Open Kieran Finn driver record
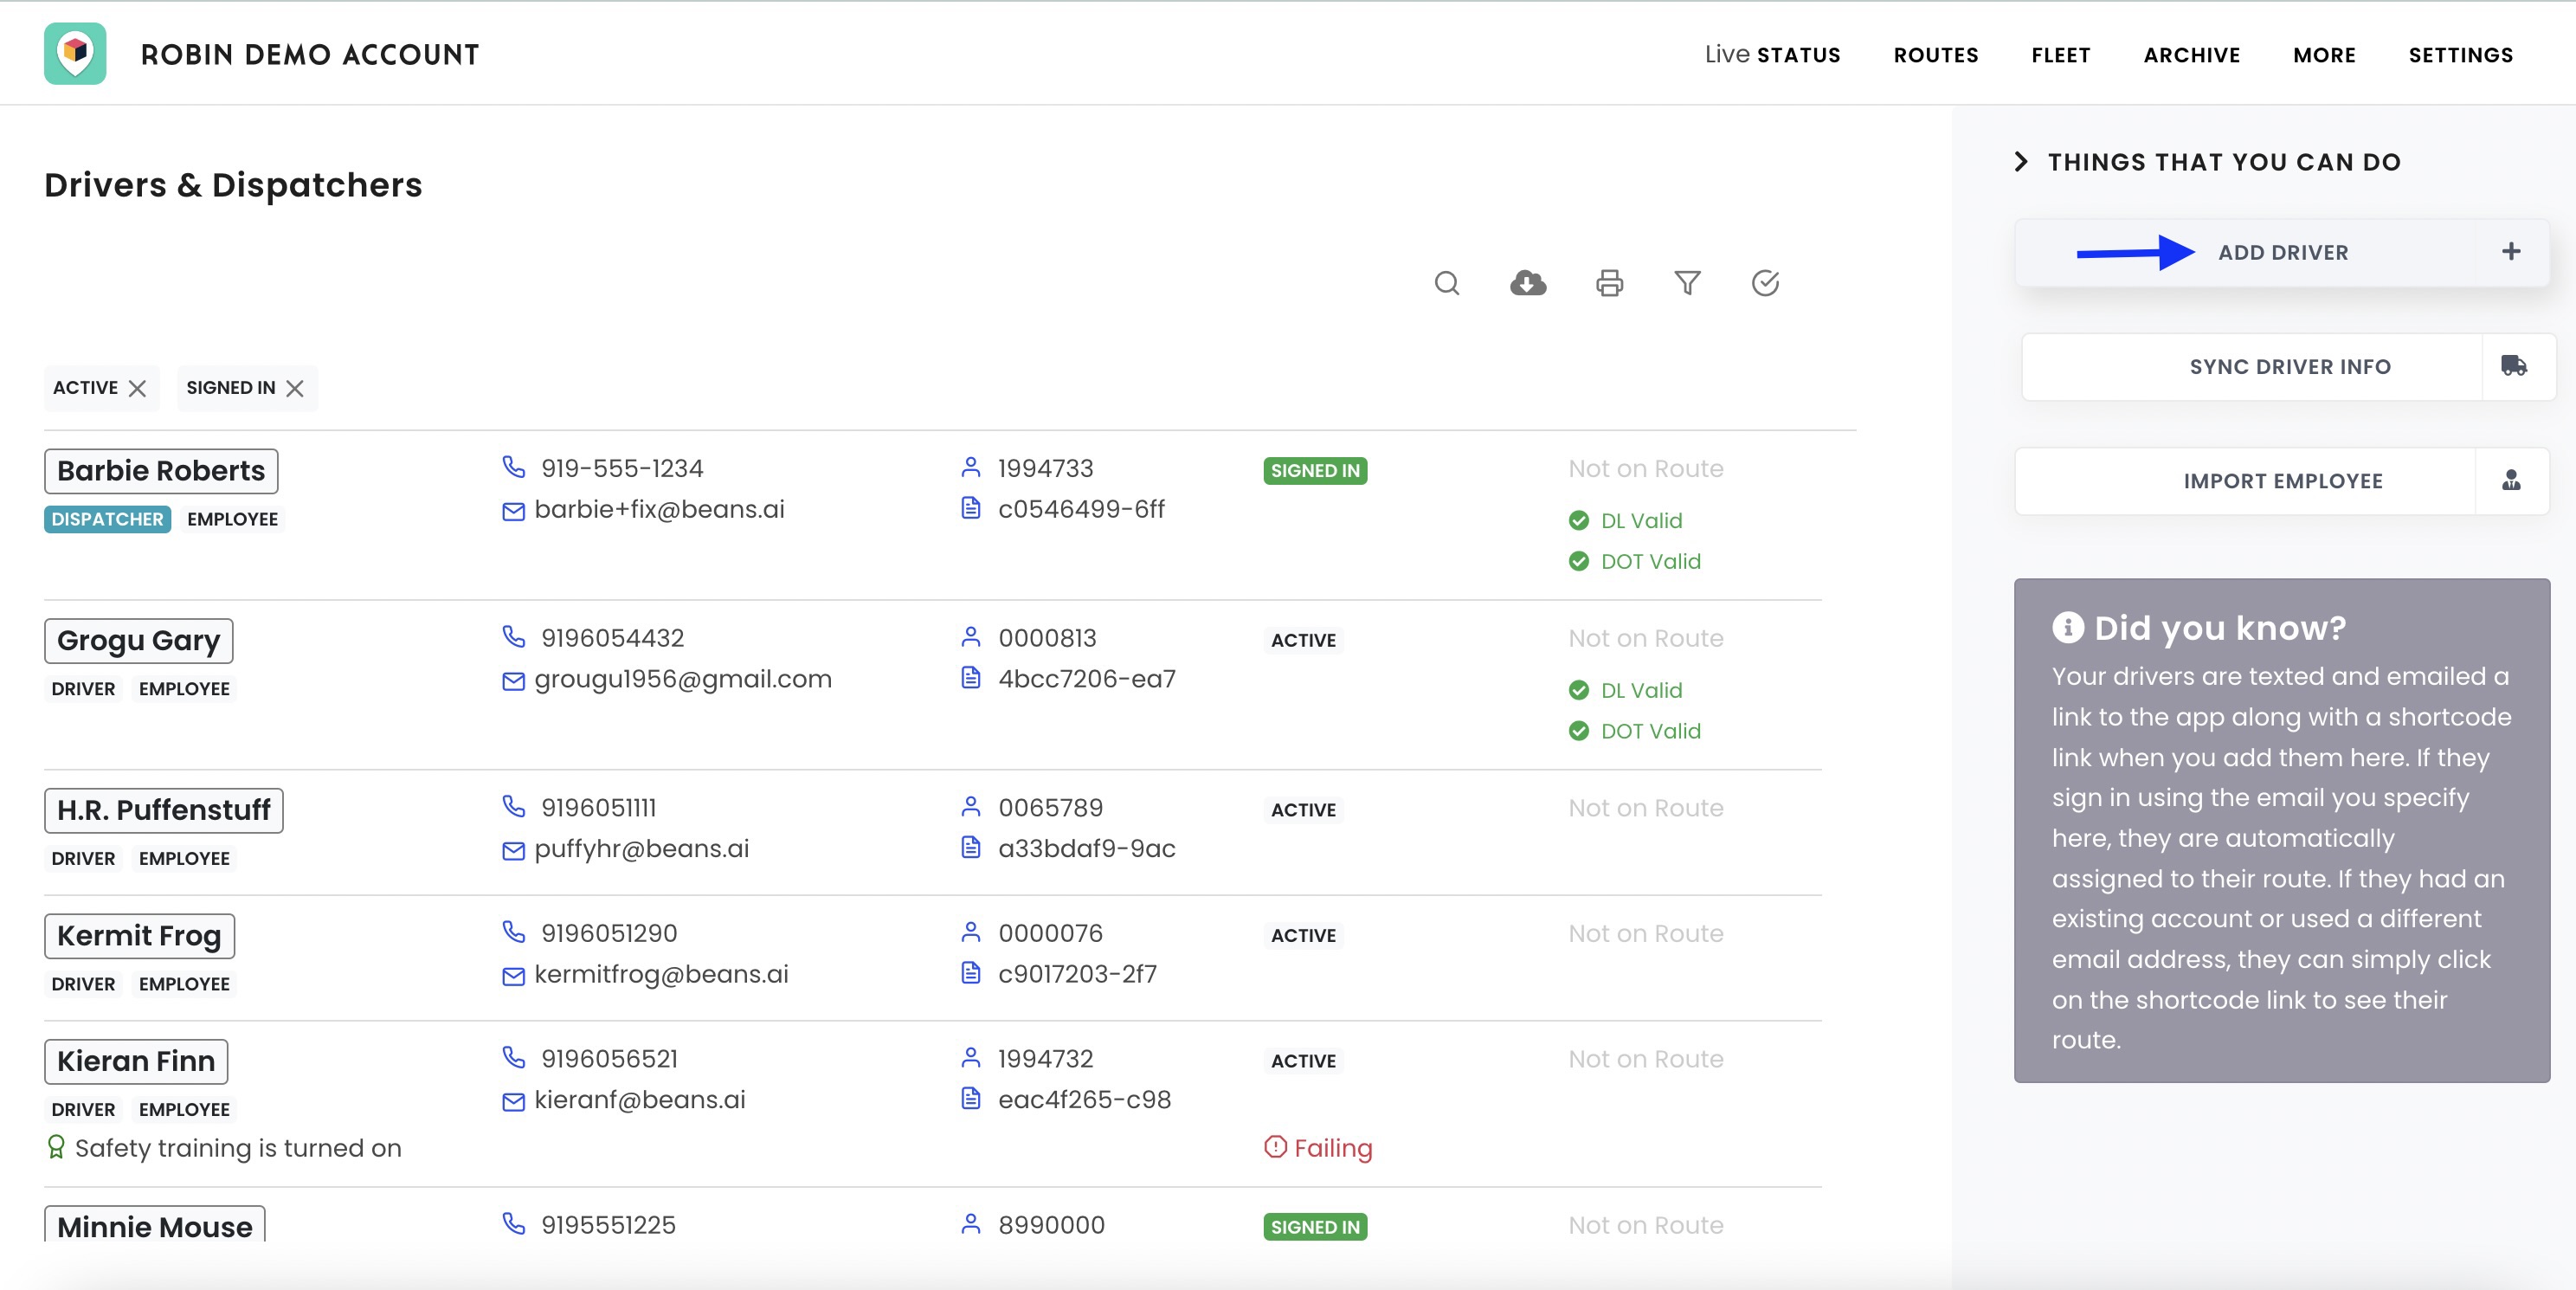Screen dimensions: 2576x1290 [x=136, y=1061]
